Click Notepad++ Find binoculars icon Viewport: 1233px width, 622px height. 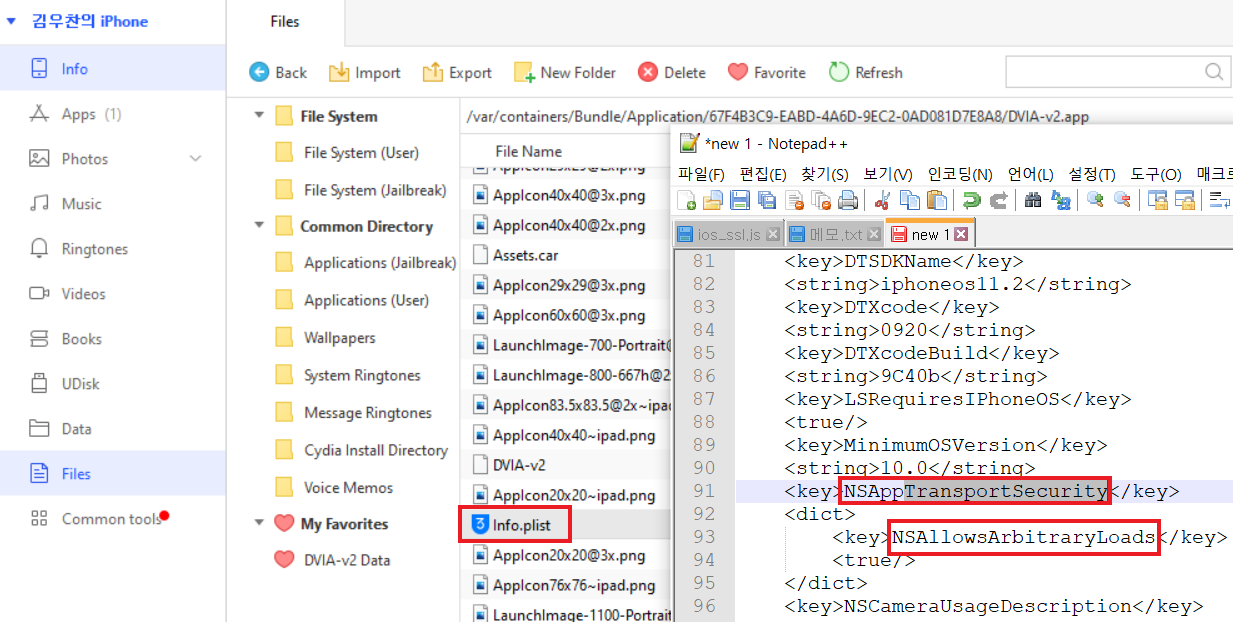tap(1034, 200)
